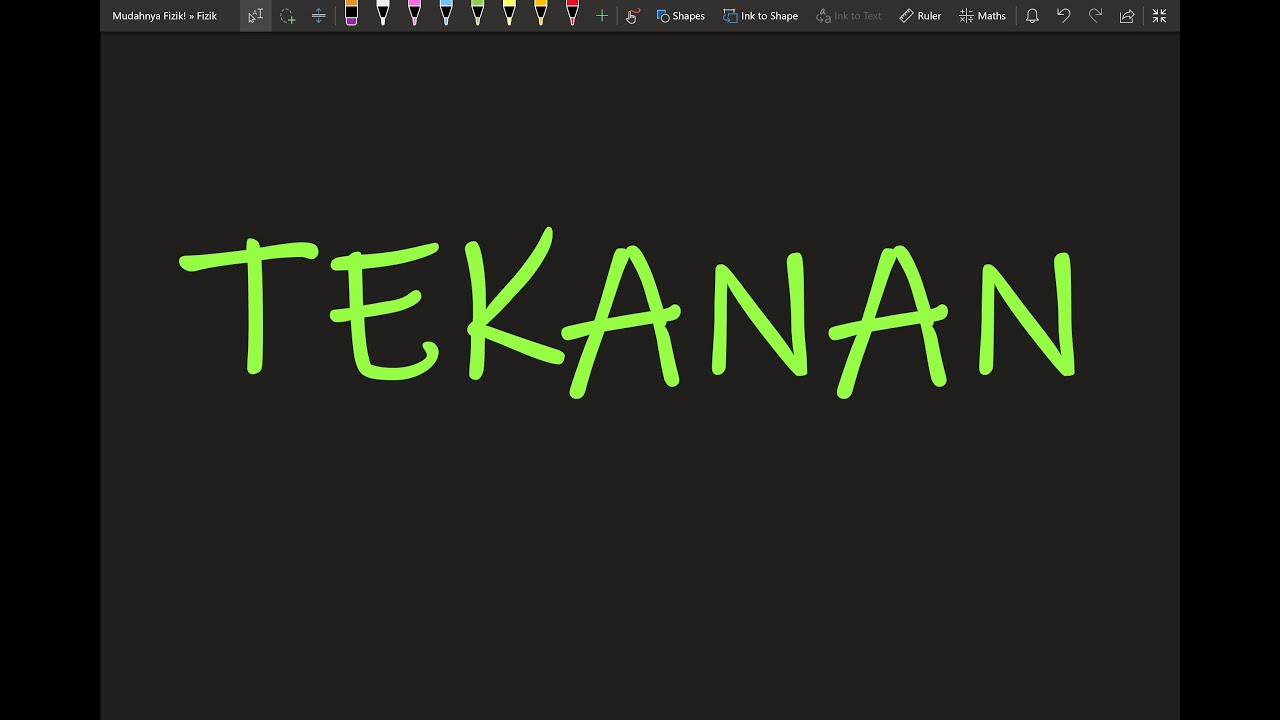Redo the last action
The width and height of the screenshot is (1280, 720).
[1095, 15]
